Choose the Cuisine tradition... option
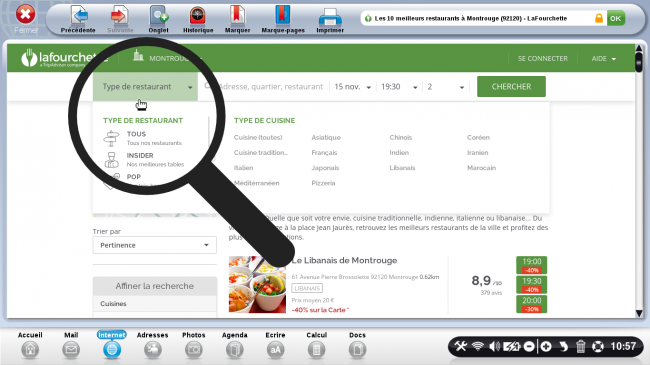This screenshot has width=650, height=365. (x=260, y=153)
